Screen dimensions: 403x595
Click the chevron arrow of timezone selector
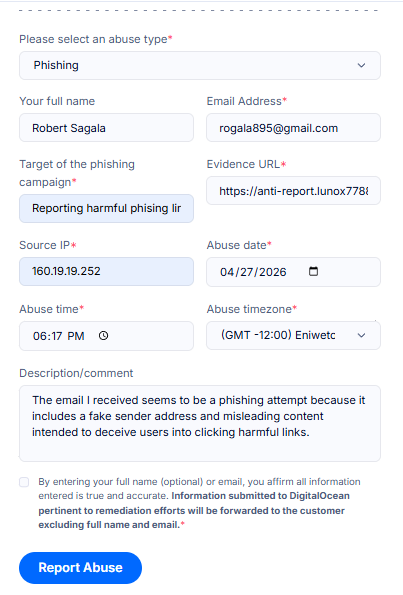tap(361, 335)
